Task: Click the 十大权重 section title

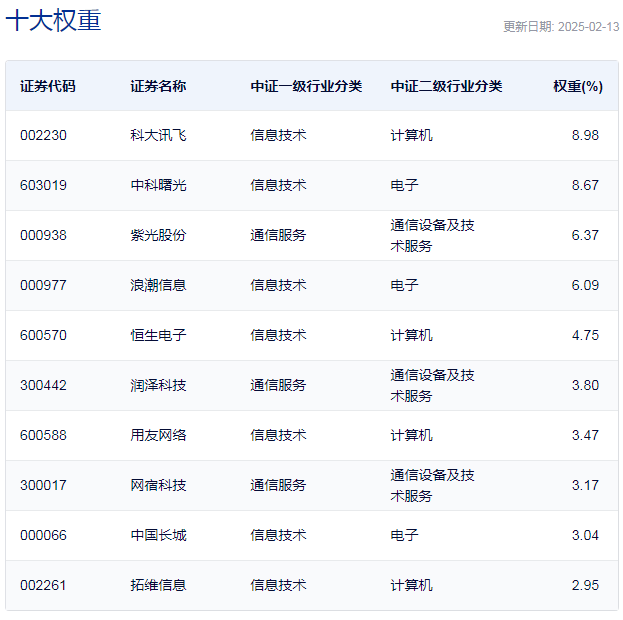Action: [54, 21]
